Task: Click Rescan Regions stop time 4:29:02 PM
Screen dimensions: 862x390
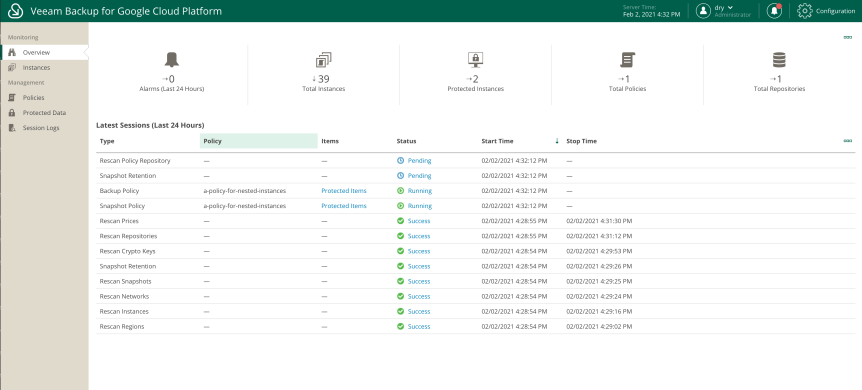Action: coord(599,327)
